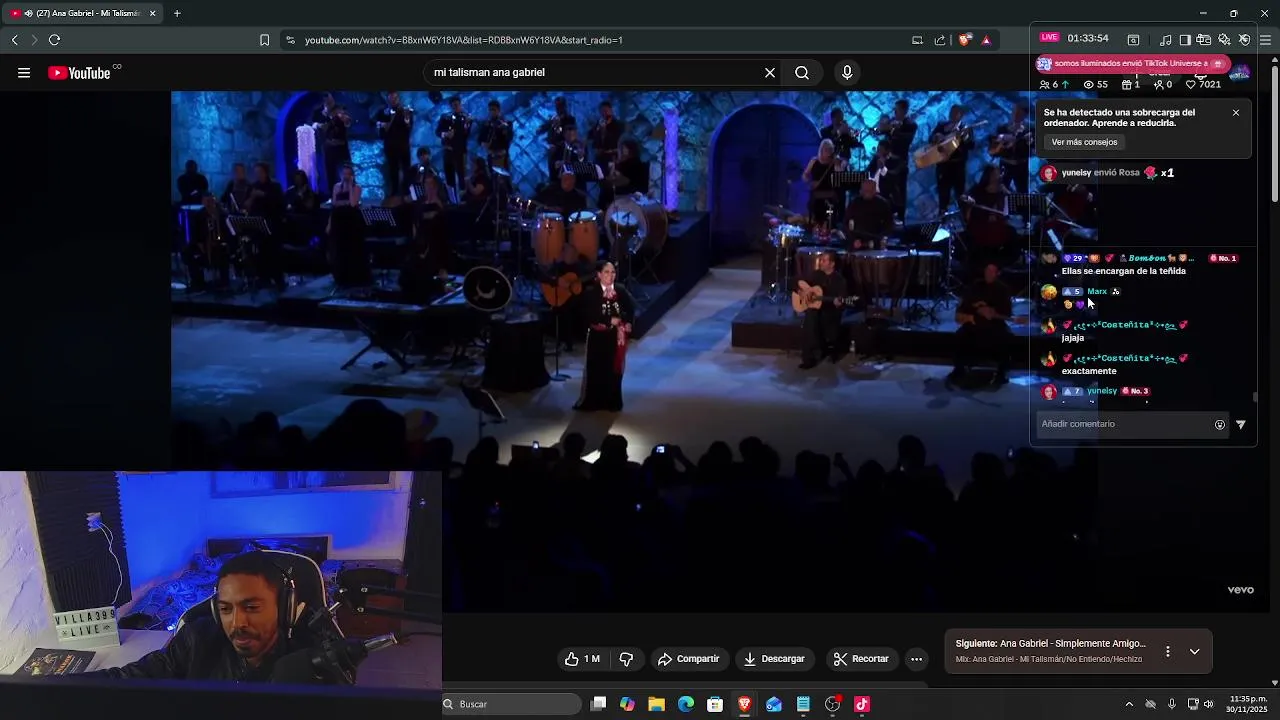Select the Ana Gabriel - Mi Talismán tab

84,13
